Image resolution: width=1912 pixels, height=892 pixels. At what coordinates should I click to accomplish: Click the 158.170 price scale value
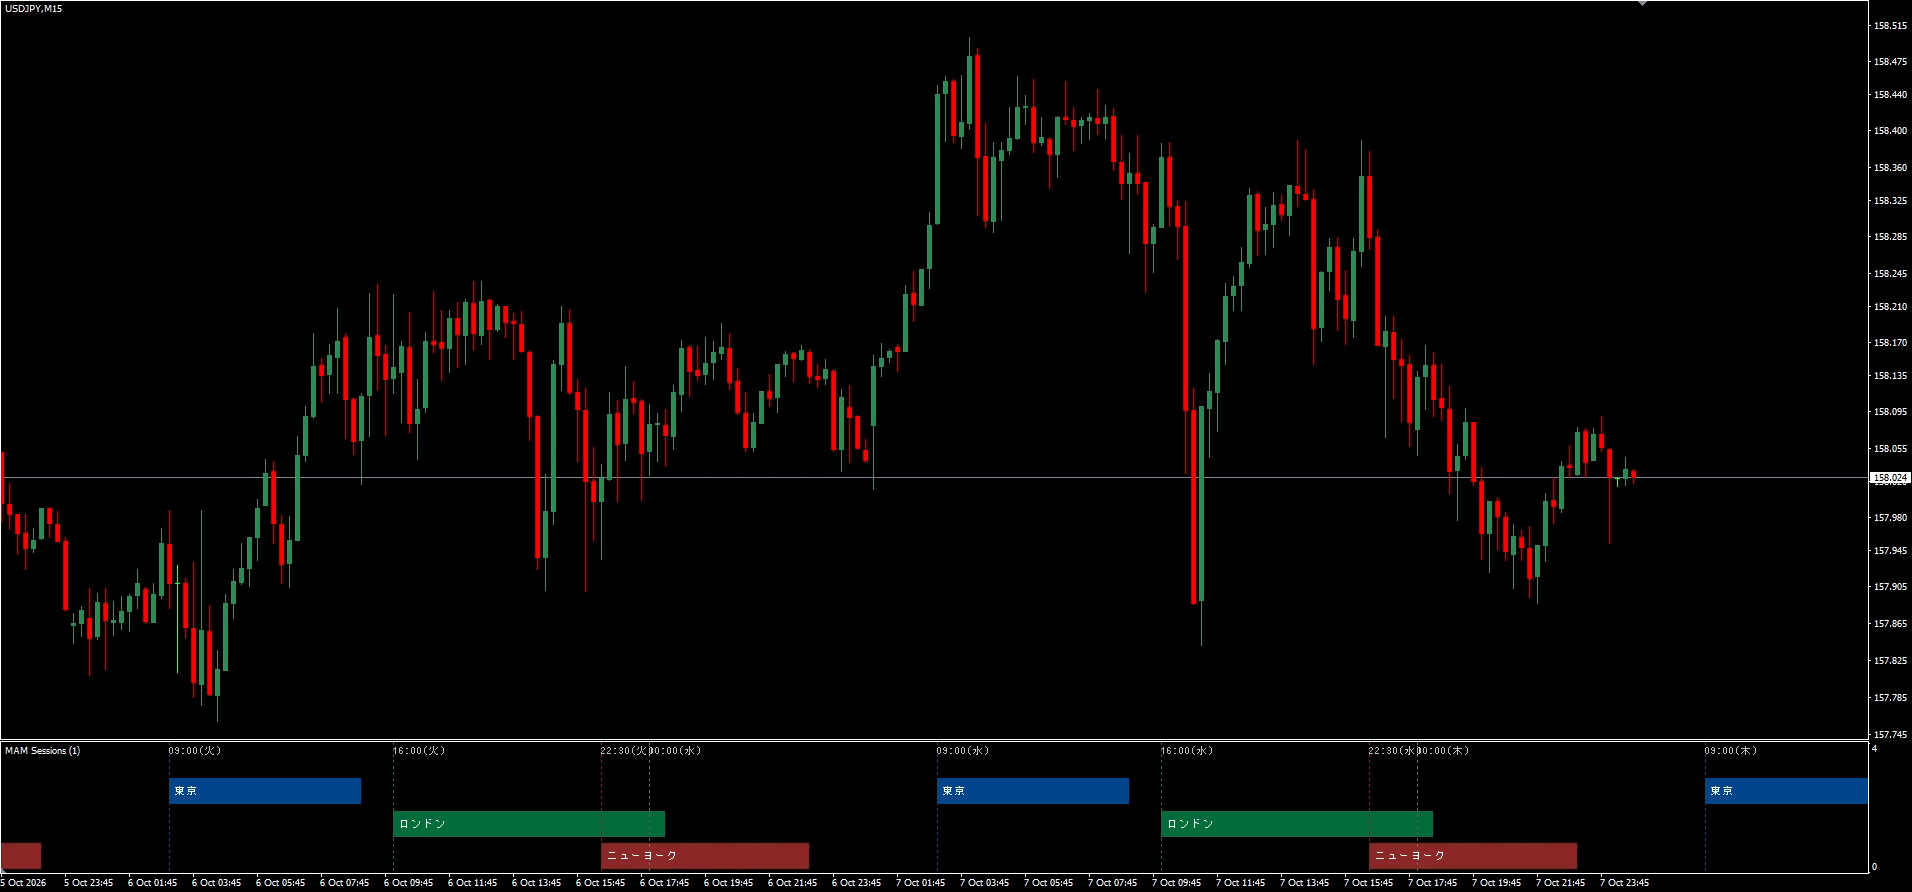1890,343
